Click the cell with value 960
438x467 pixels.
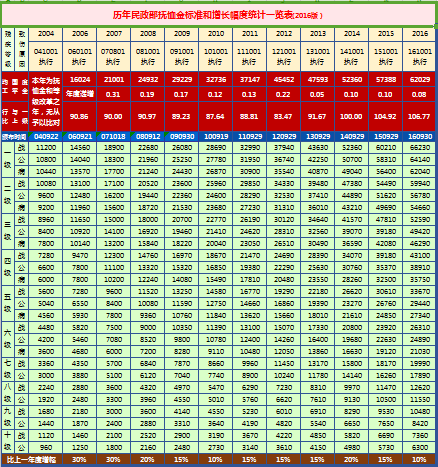[46, 448]
